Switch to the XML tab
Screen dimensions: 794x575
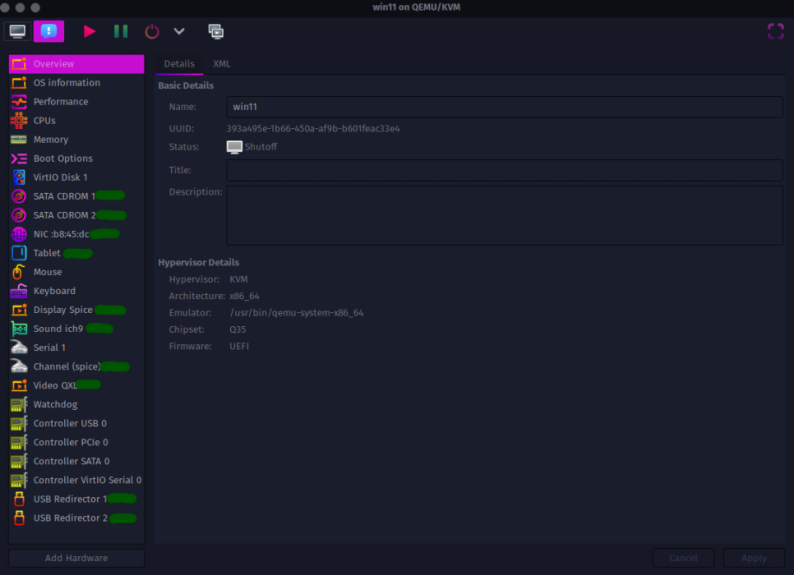click(x=222, y=64)
